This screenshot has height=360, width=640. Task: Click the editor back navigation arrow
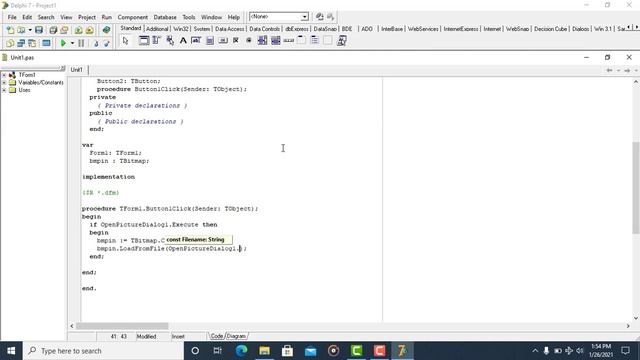tap(609, 70)
